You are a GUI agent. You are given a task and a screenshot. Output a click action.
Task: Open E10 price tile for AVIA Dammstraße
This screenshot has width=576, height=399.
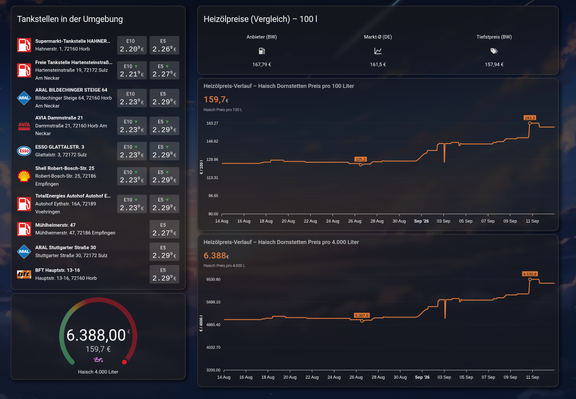coord(132,126)
